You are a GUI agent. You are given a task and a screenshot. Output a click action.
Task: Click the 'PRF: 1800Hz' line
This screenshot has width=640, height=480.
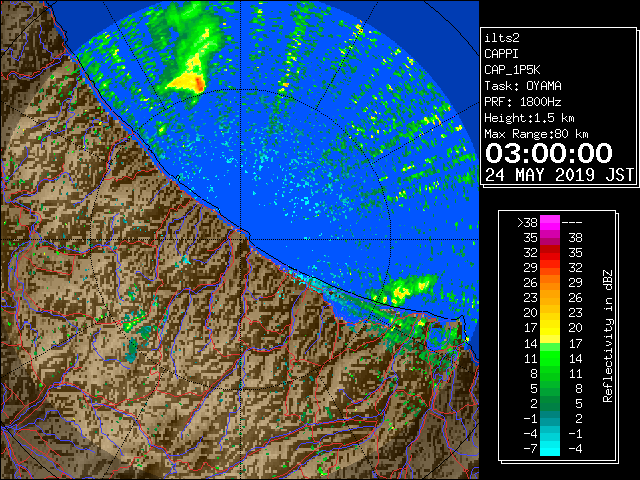(523, 102)
